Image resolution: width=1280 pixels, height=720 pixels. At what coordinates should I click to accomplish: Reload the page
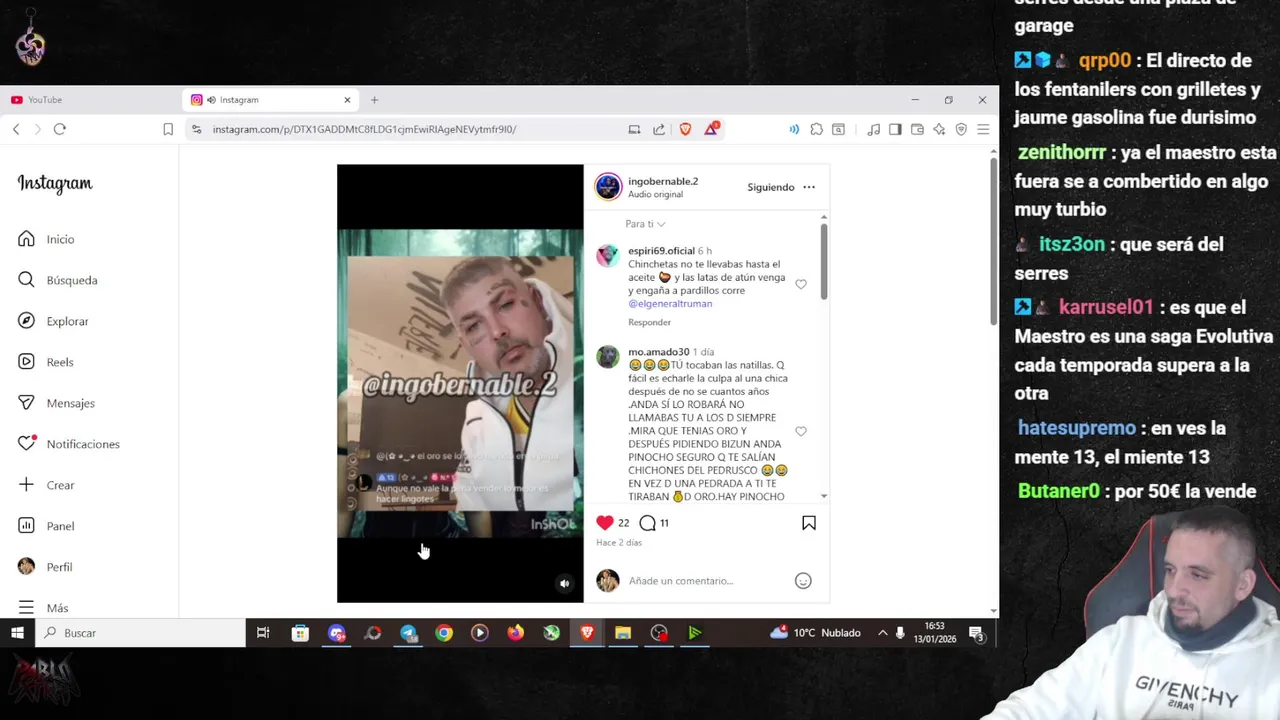pos(60,129)
